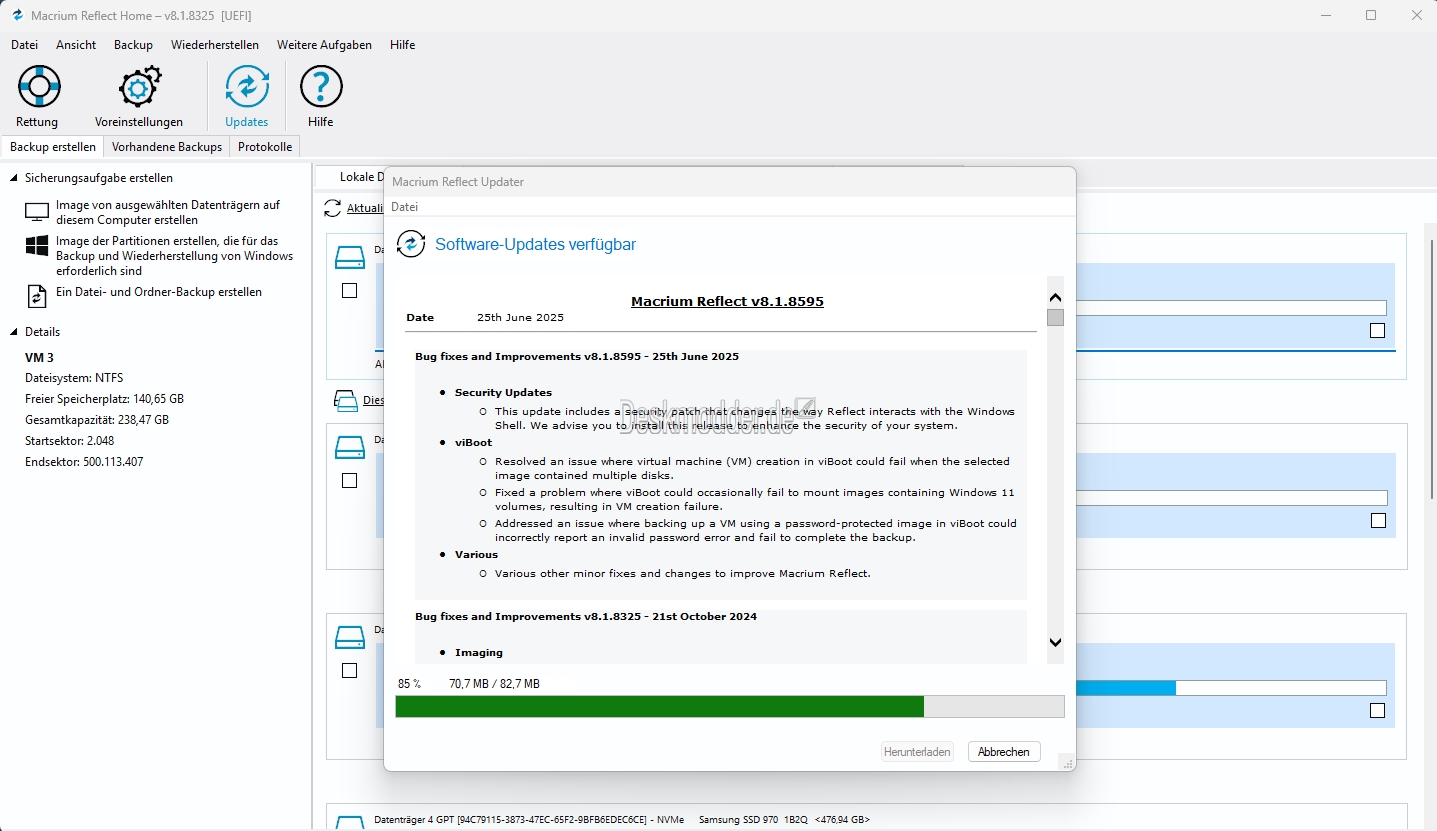
Task: Toggle the third disk's partition checkbox on the right
Action: [1378, 711]
